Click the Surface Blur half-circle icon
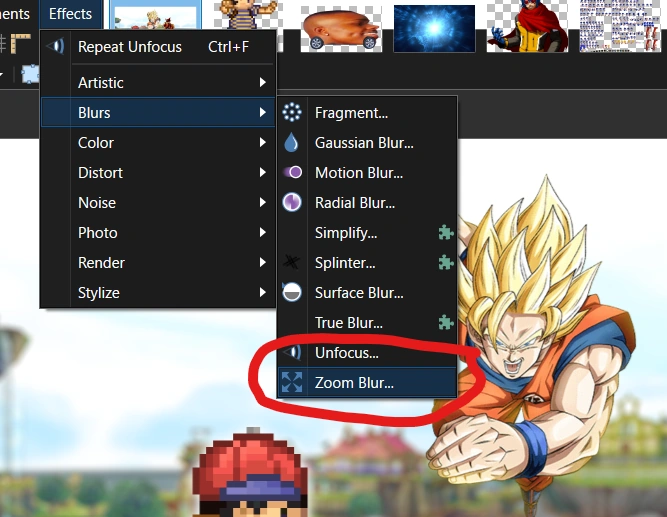Viewport: 667px width, 517px height. click(292, 292)
